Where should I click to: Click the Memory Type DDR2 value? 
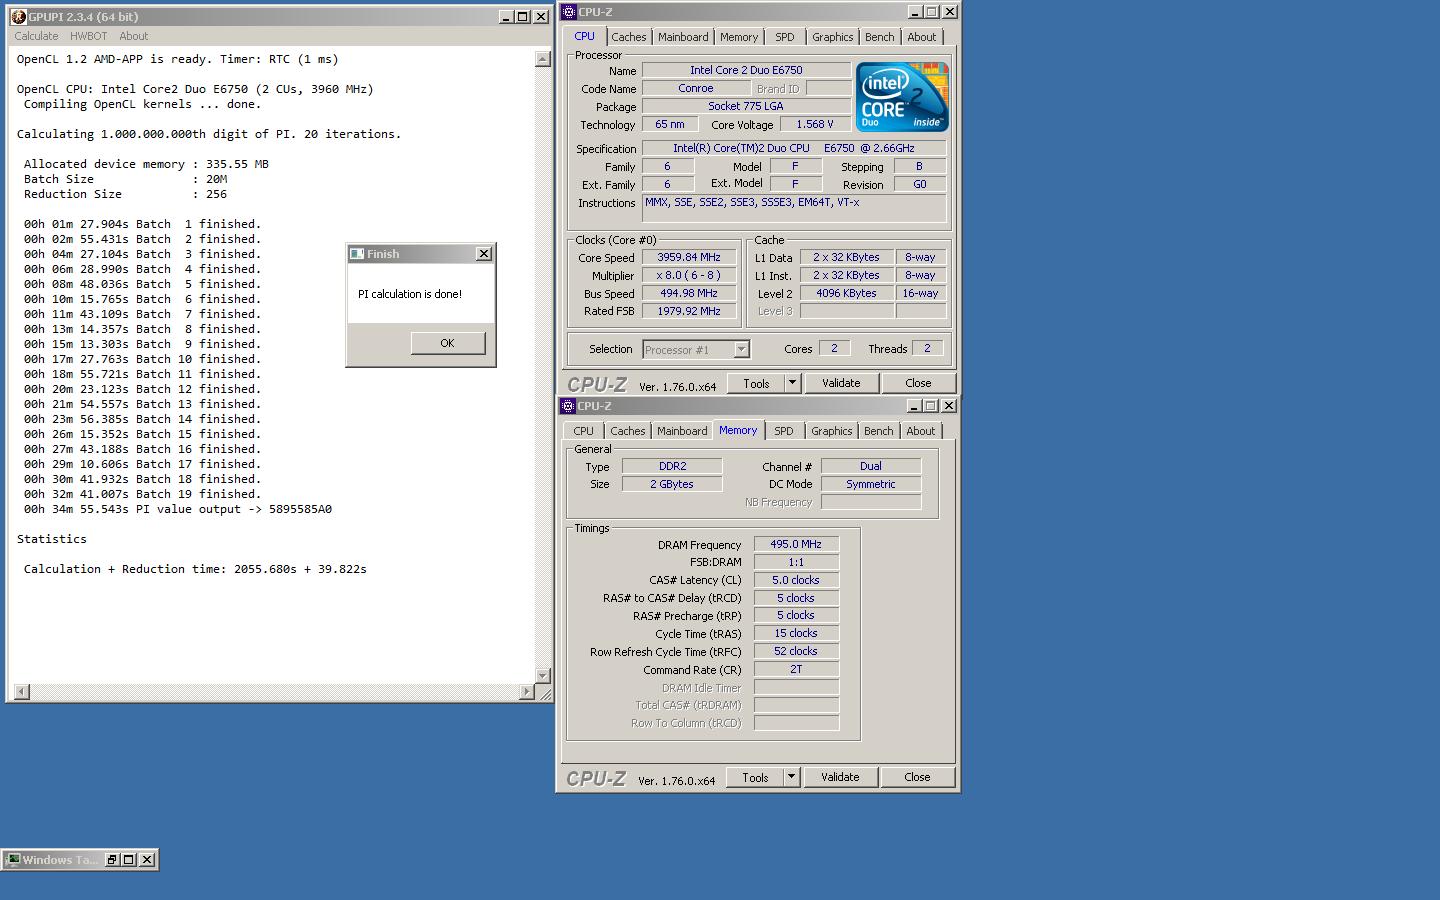point(672,466)
